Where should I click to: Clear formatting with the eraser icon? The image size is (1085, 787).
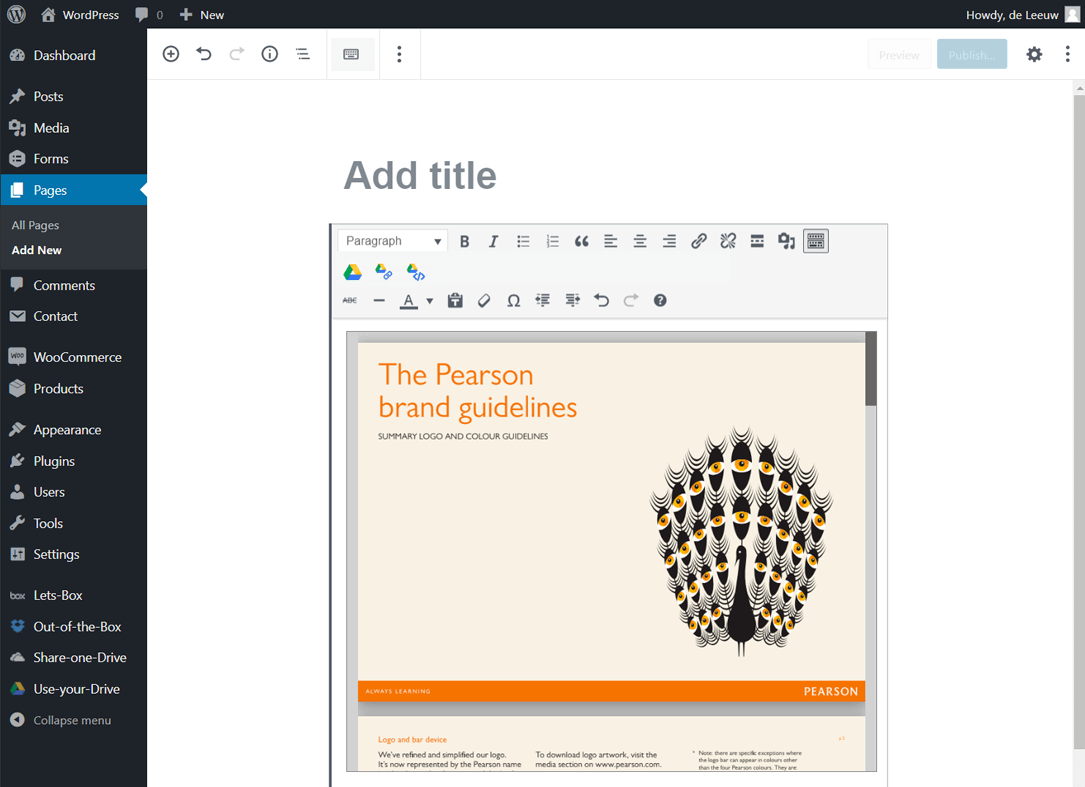point(484,300)
